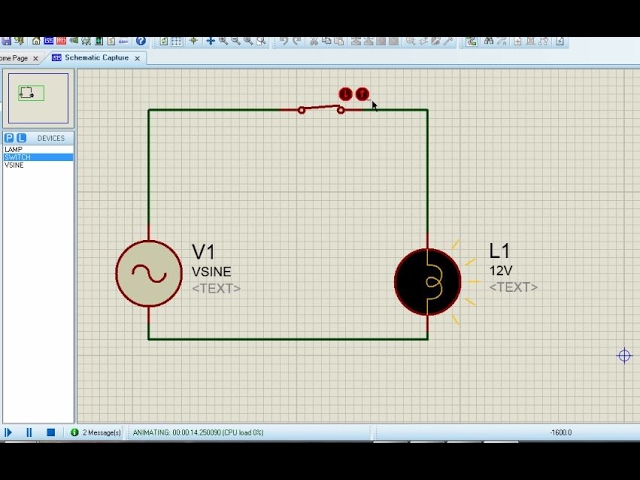
Task: Click the Play simulation button
Action: (8, 432)
